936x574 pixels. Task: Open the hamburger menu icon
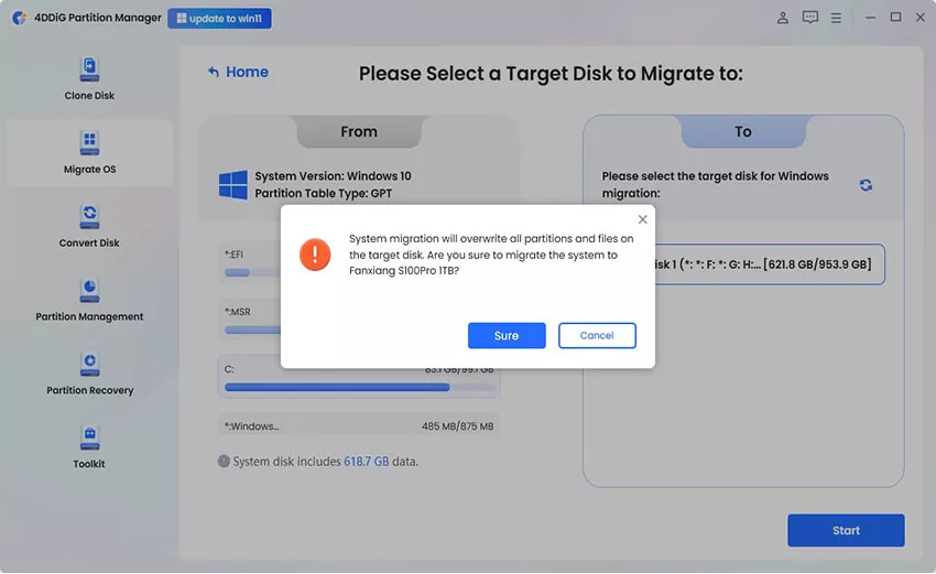(836, 18)
